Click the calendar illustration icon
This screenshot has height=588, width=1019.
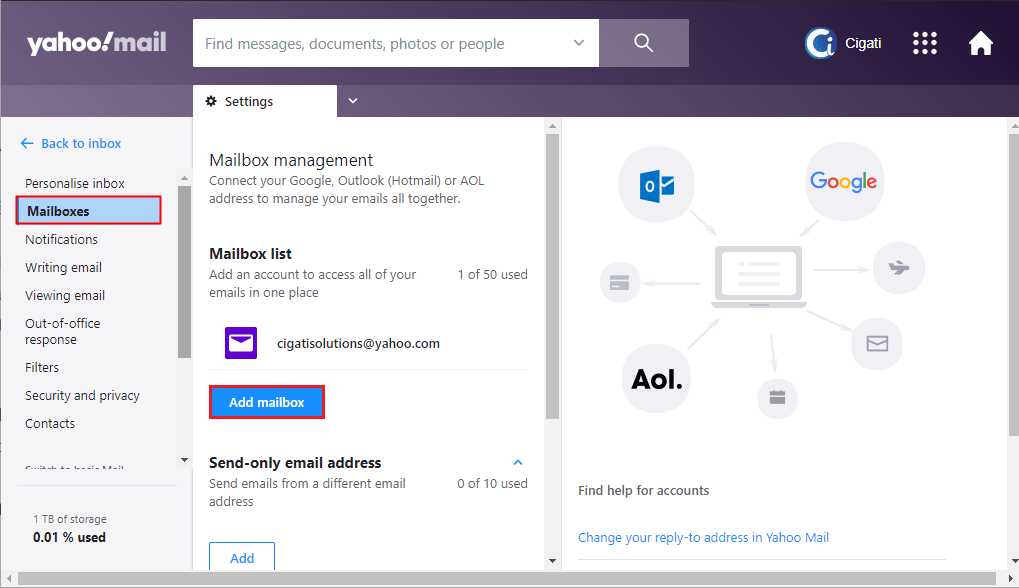click(x=777, y=397)
